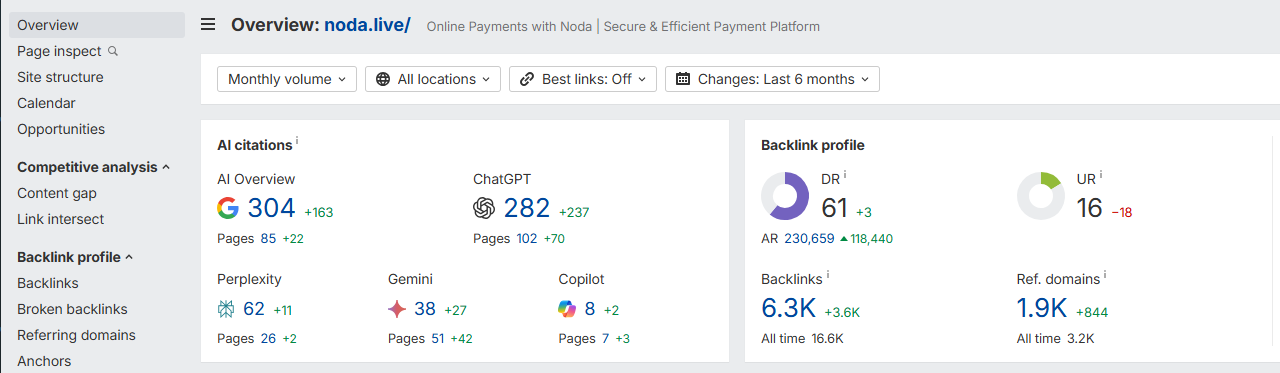This screenshot has width=1280, height=373.
Task: Click the AI Overview count 304
Action: [272, 208]
